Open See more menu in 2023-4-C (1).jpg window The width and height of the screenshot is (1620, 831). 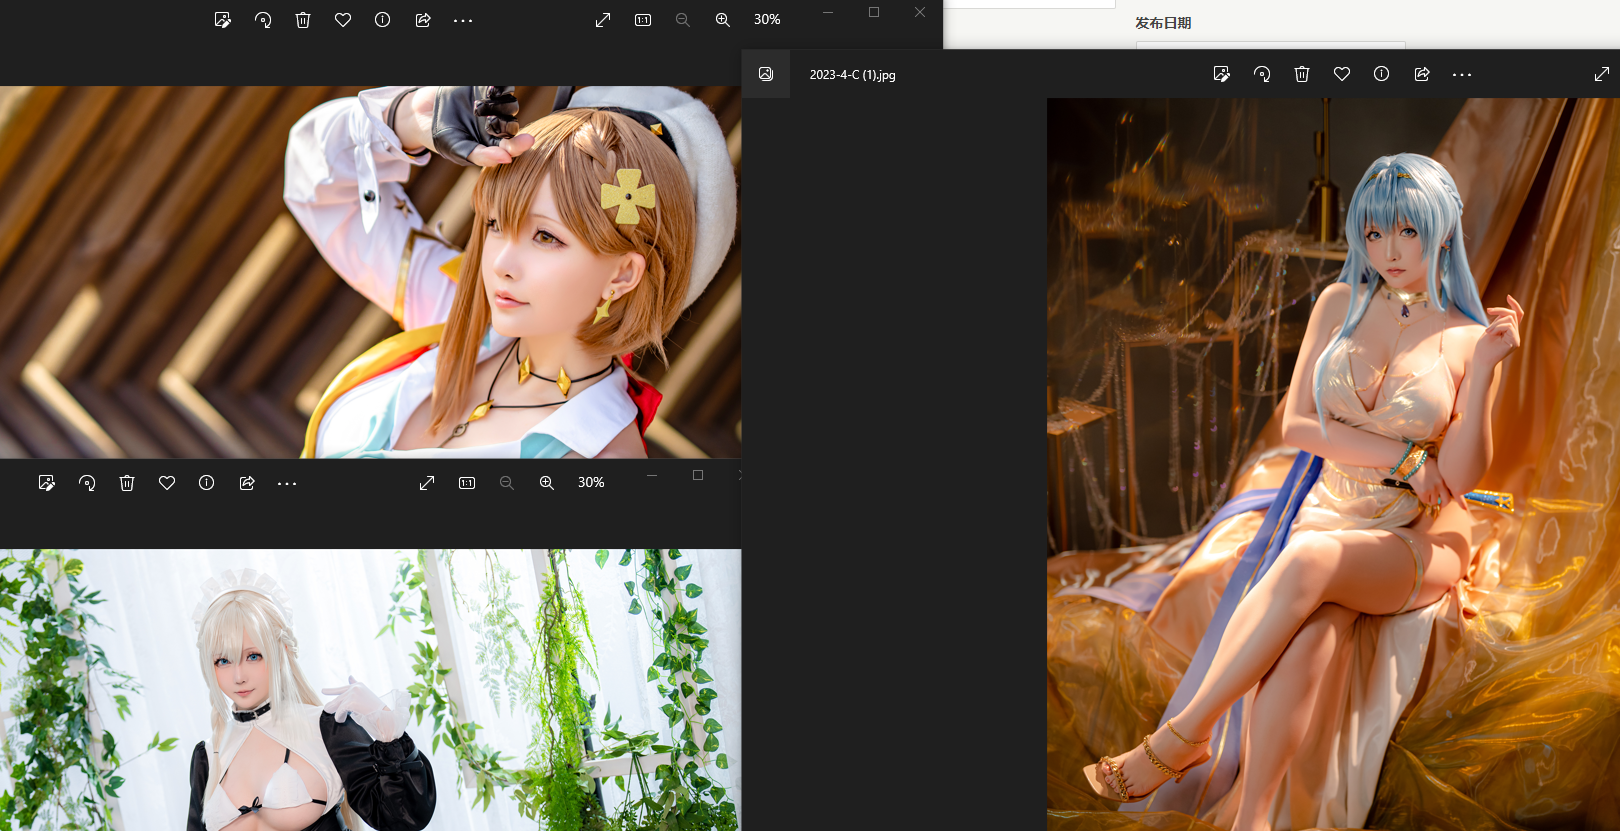(x=1462, y=74)
